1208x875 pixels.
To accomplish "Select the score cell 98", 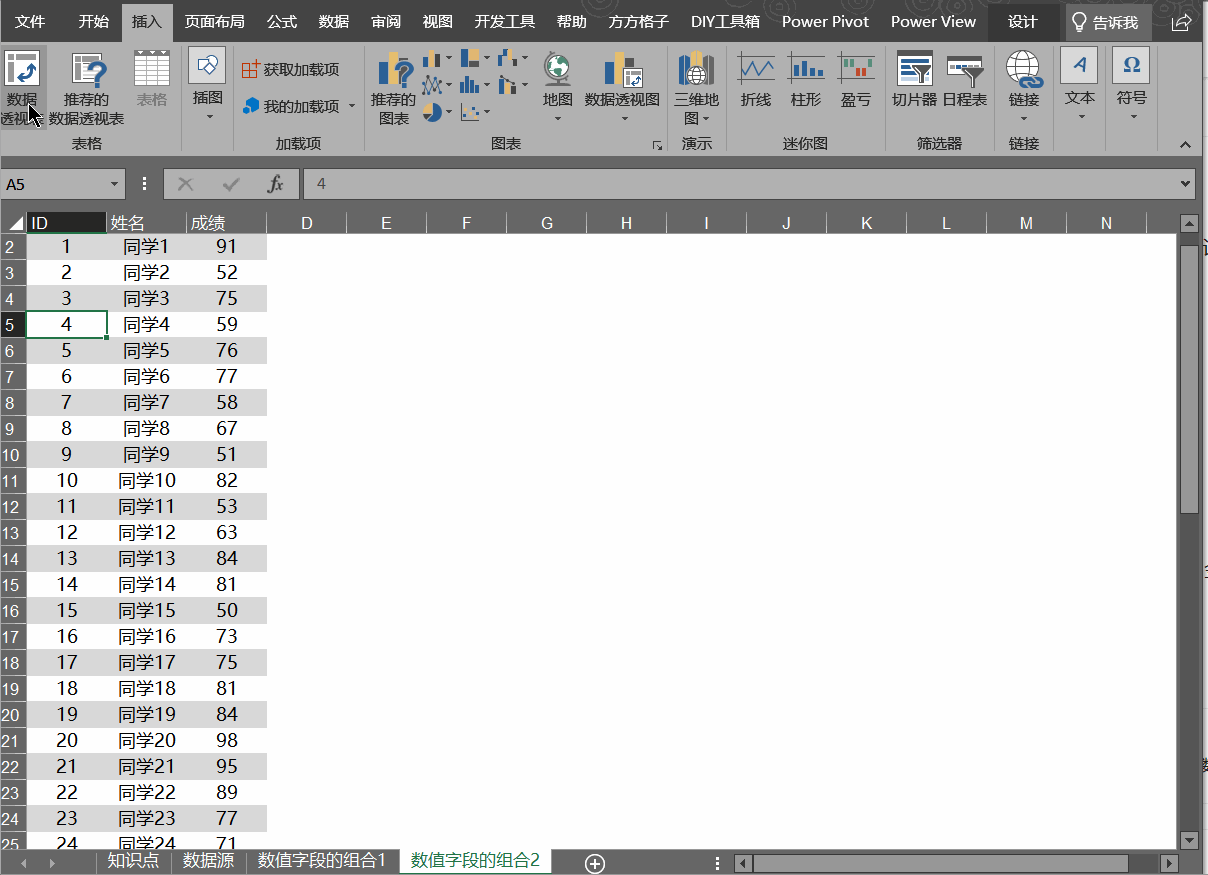I will coord(227,741).
